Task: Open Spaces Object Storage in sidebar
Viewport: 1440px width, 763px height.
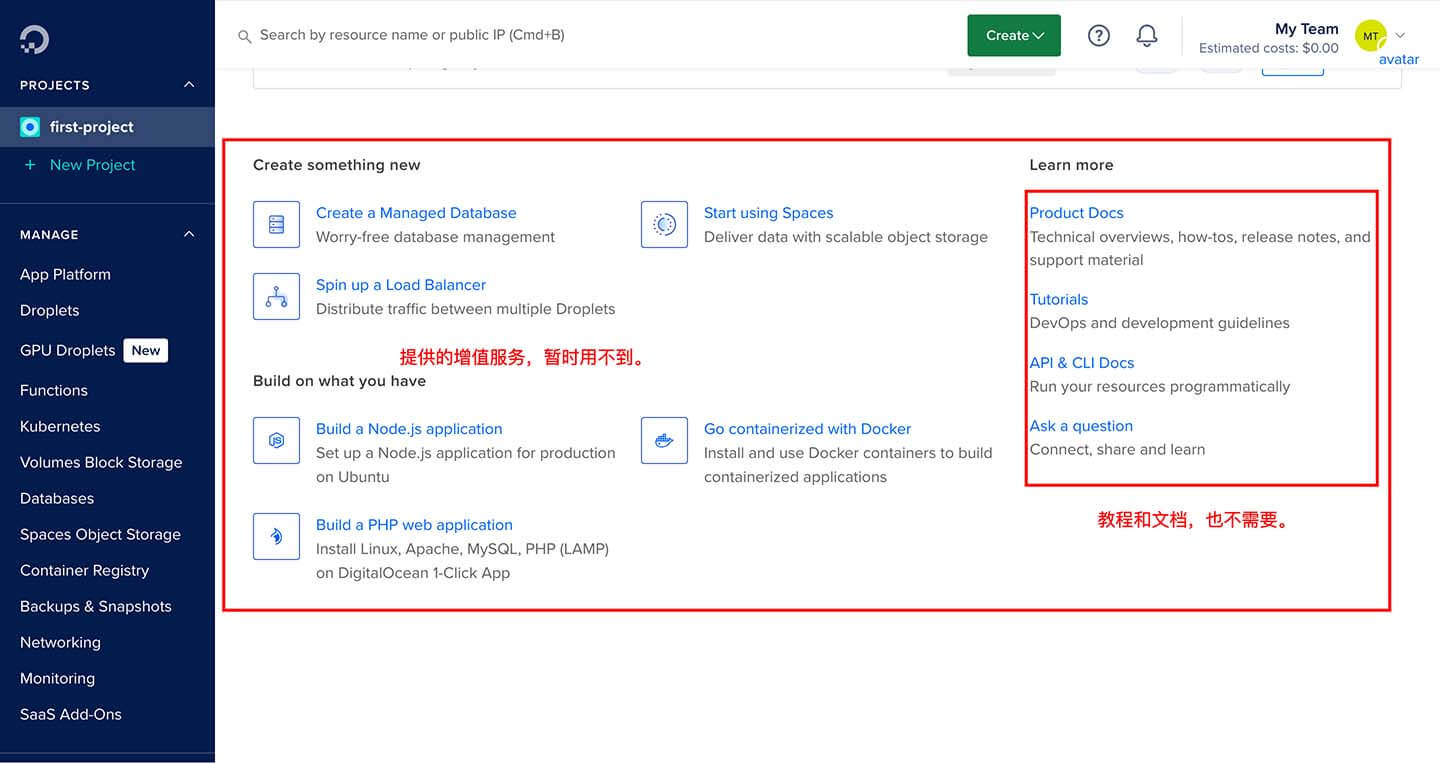Action: pos(100,534)
